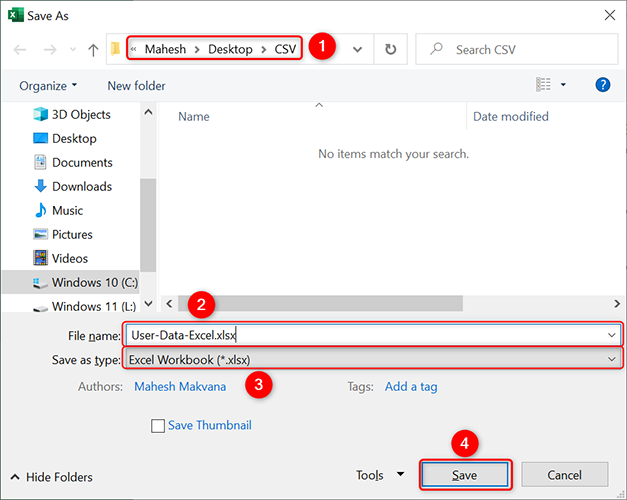
Task: Click the blue Help question mark icon
Action: [x=603, y=85]
